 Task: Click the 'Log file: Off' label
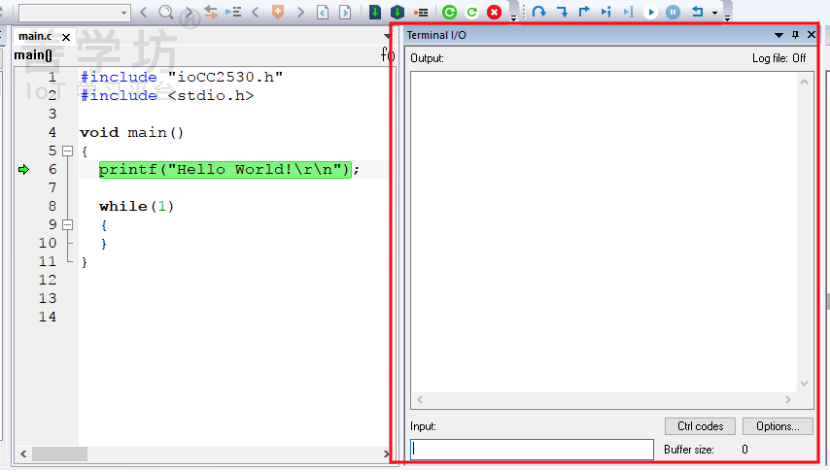779,58
